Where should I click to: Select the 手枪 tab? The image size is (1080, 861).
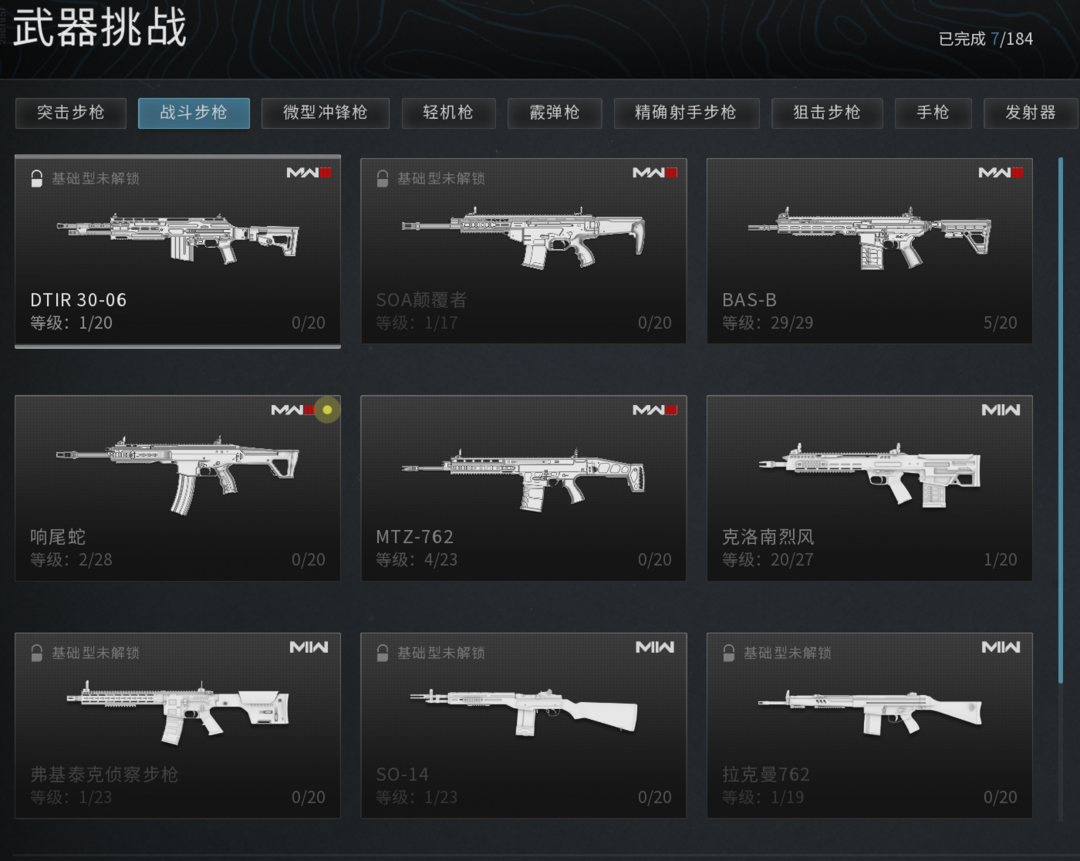(x=933, y=113)
